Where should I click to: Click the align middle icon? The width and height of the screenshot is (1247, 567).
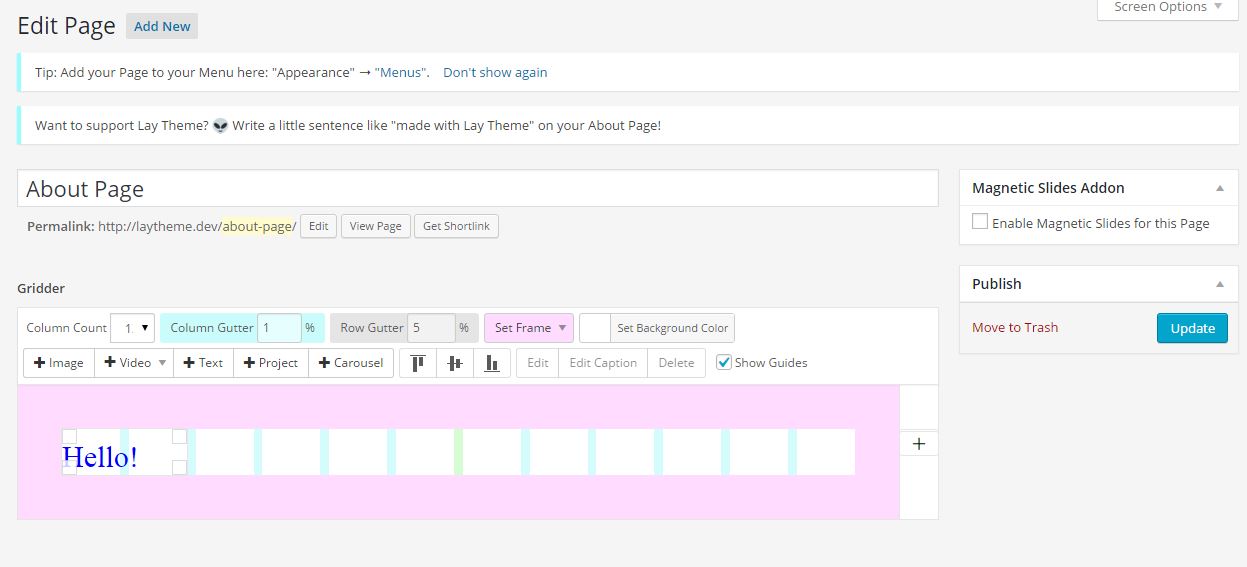click(455, 363)
